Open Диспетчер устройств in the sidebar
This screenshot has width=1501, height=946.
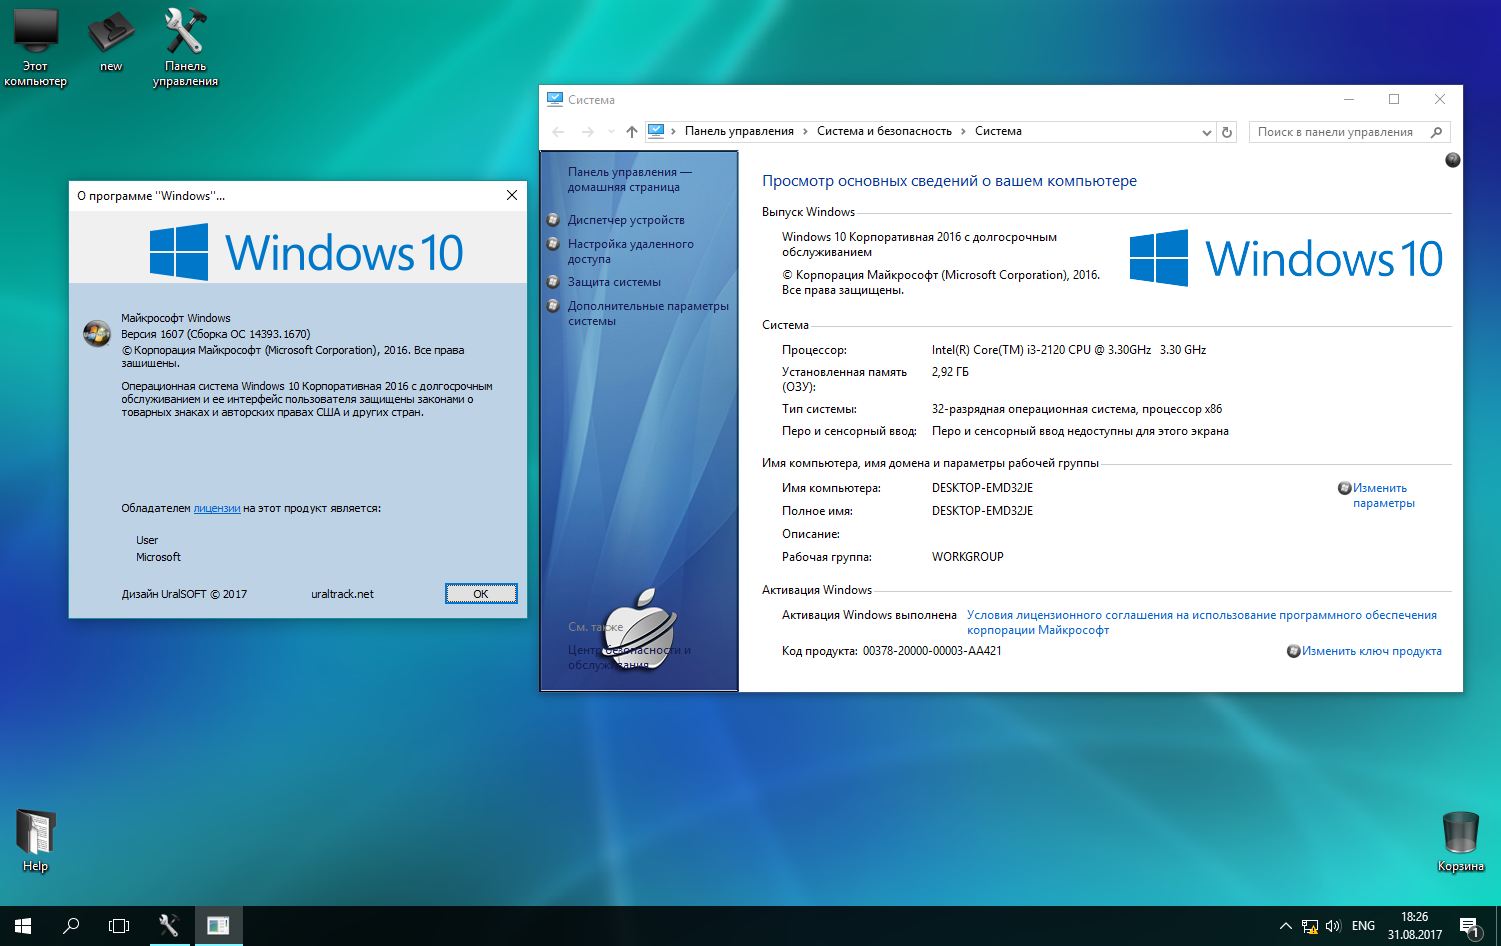(626, 220)
